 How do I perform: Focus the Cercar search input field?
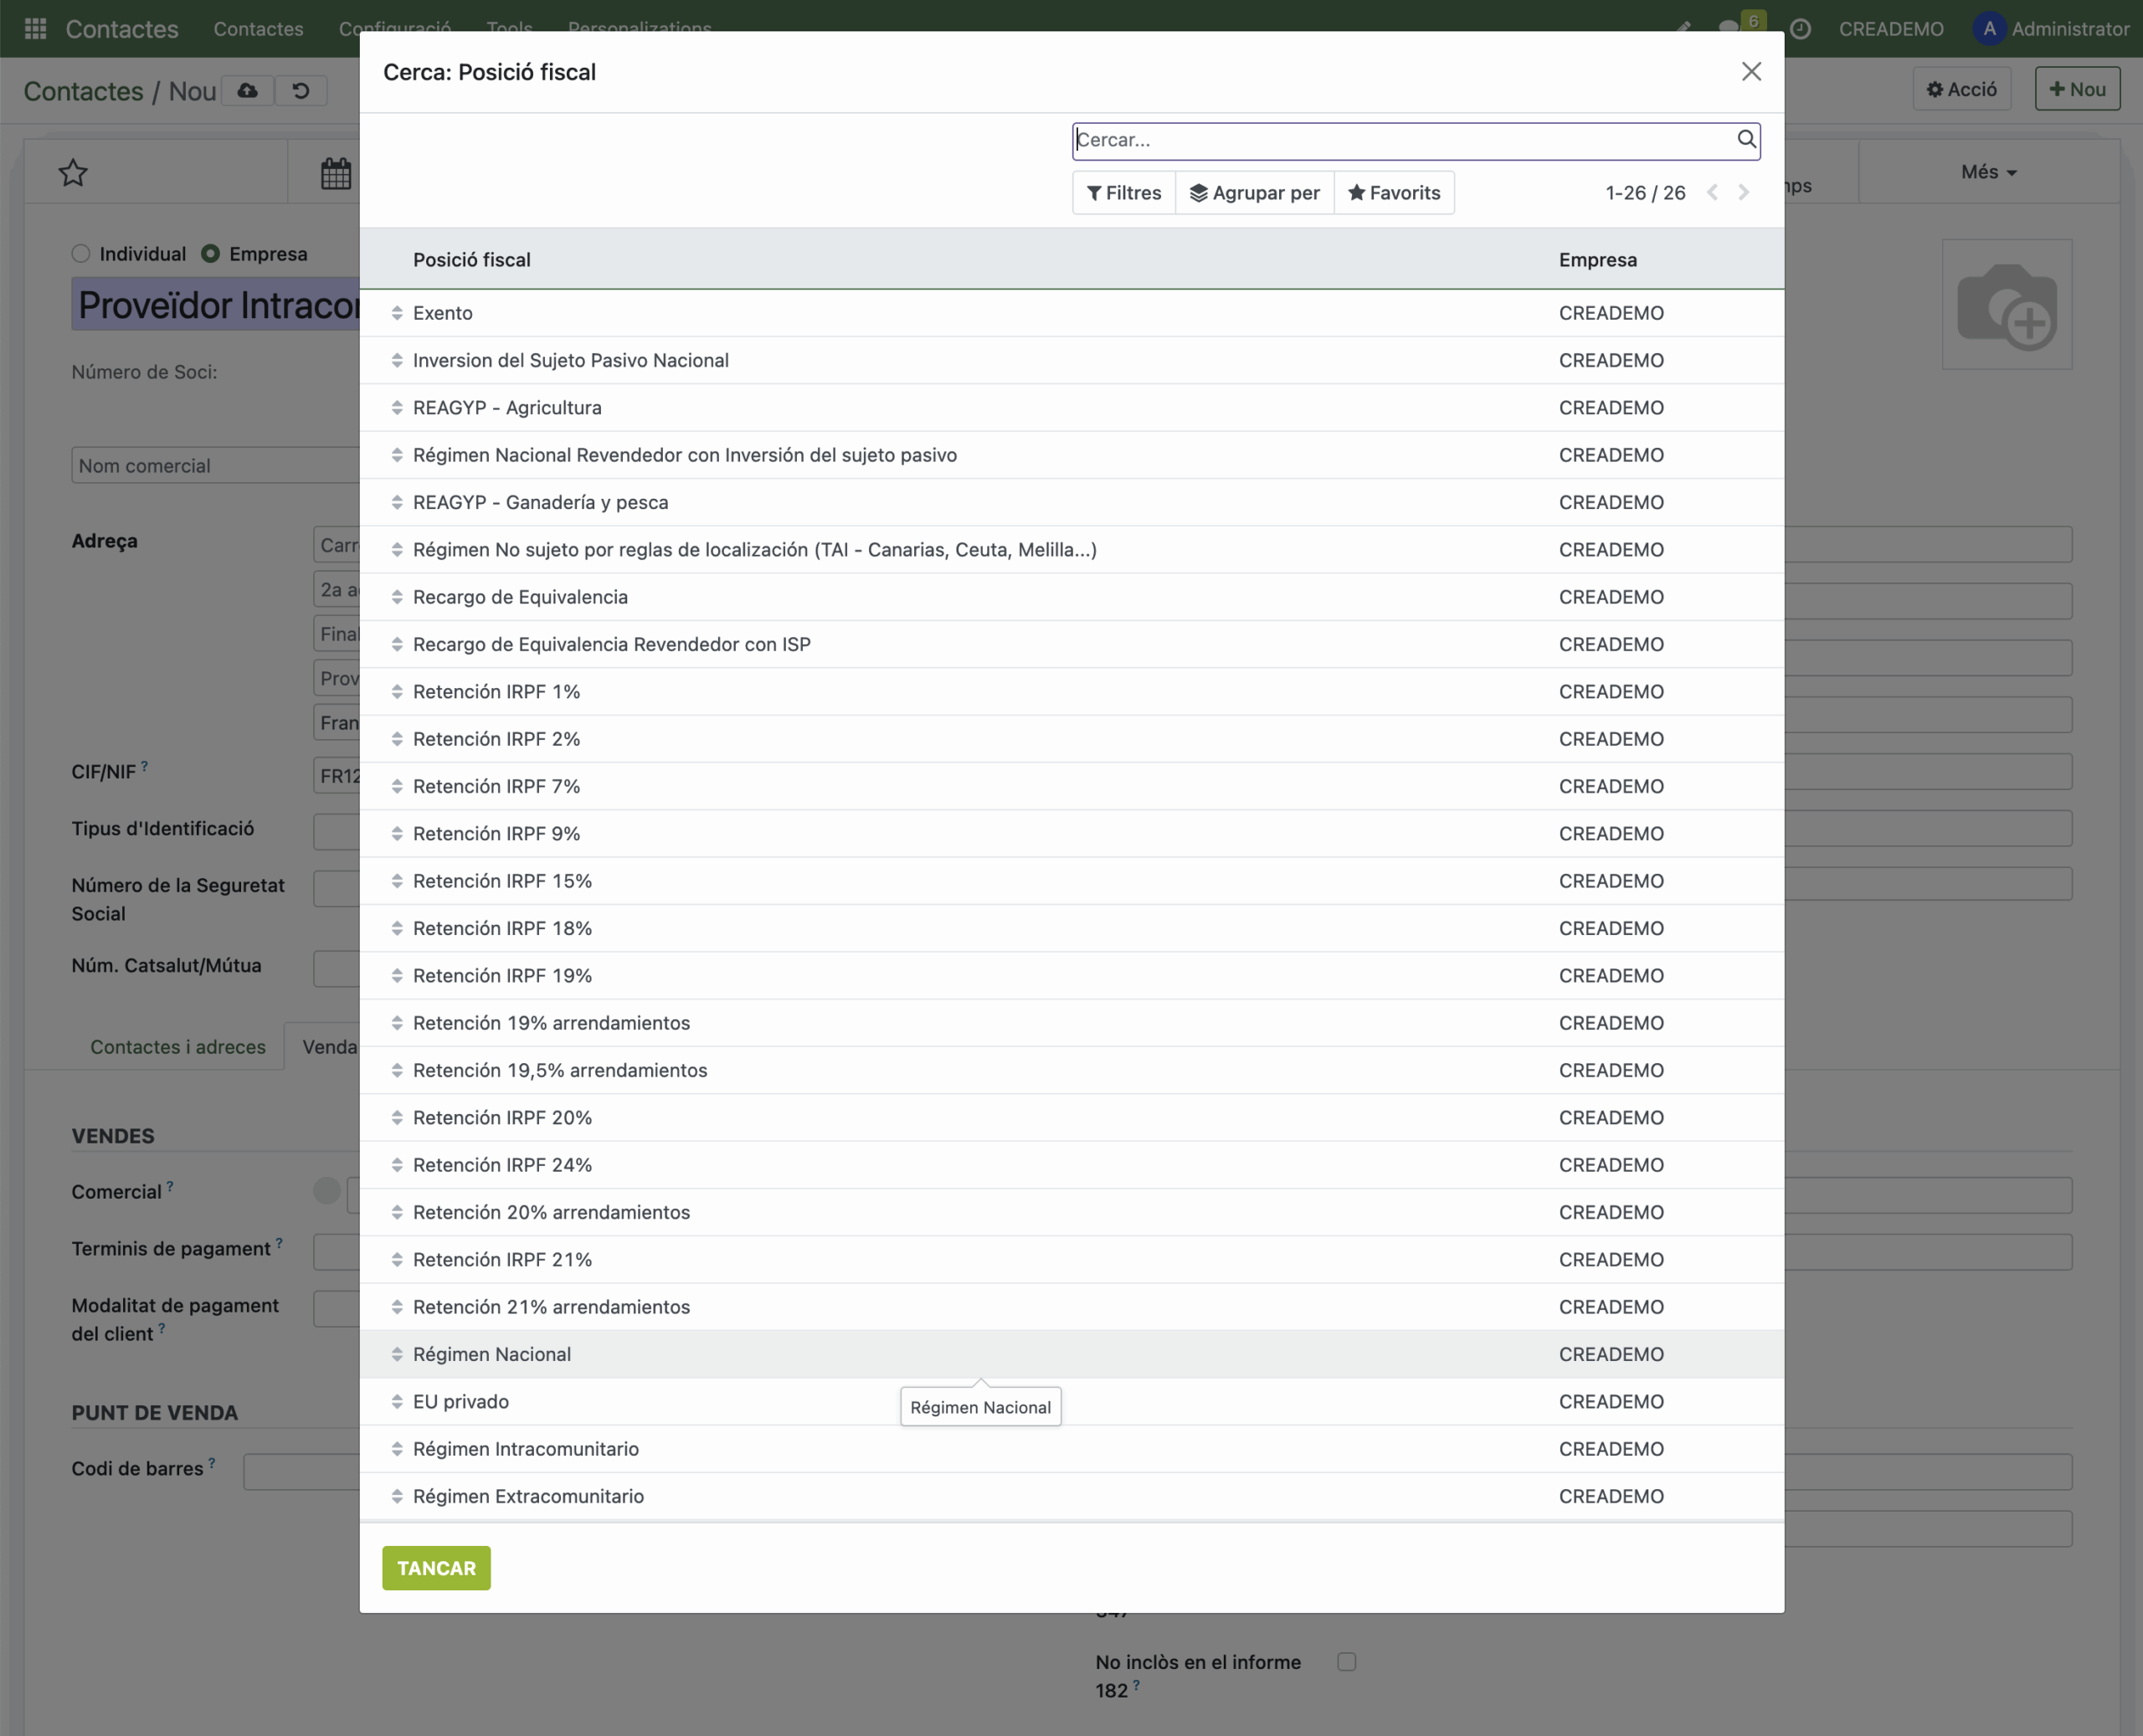pyautogui.click(x=1400, y=140)
